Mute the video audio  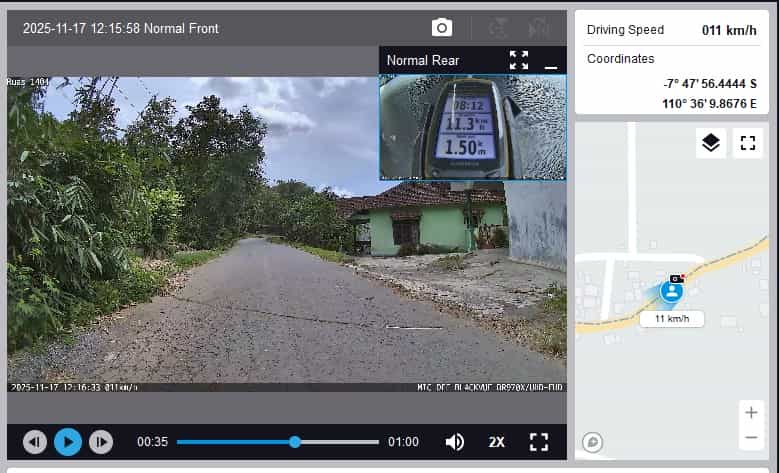tap(454, 441)
